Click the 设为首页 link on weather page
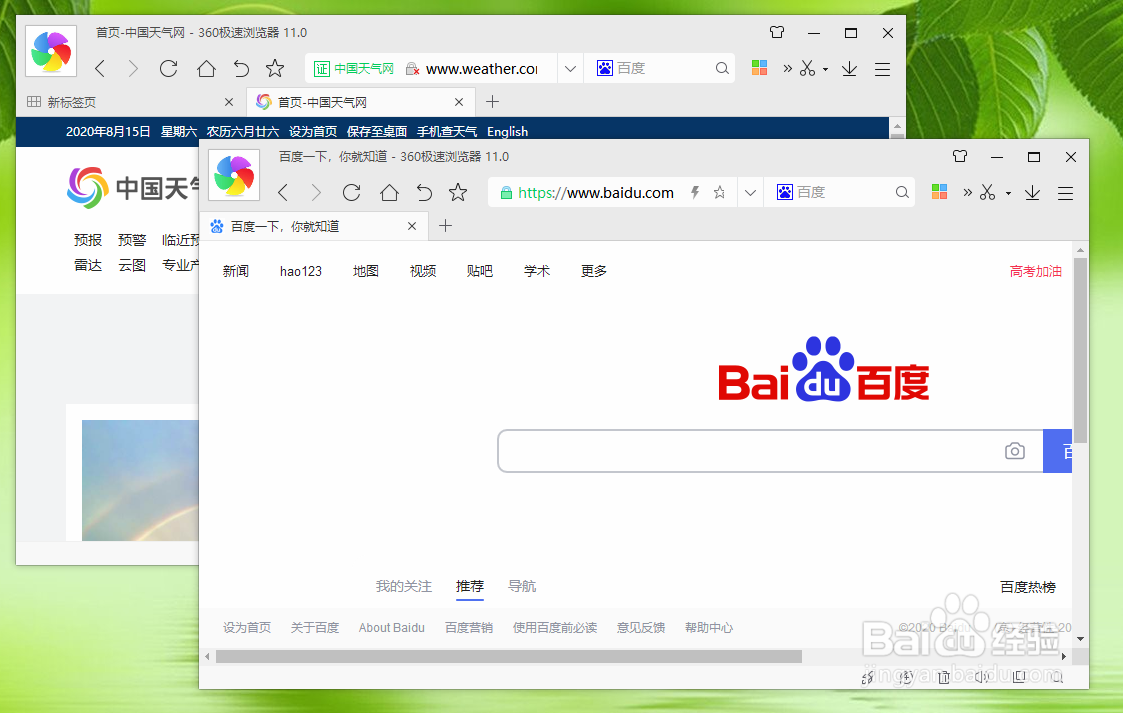The height and width of the screenshot is (713, 1123). pyautogui.click(x=312, y=131)
